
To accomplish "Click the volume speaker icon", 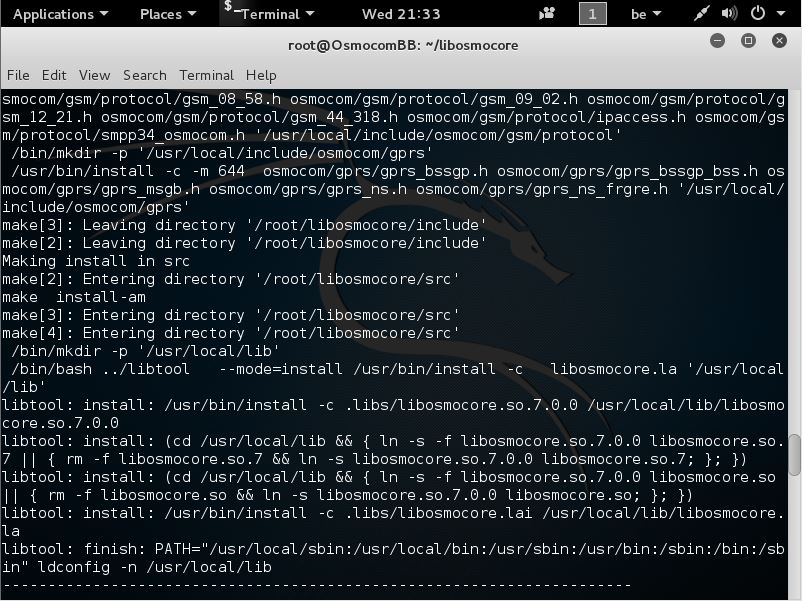I will click(729, 14).
